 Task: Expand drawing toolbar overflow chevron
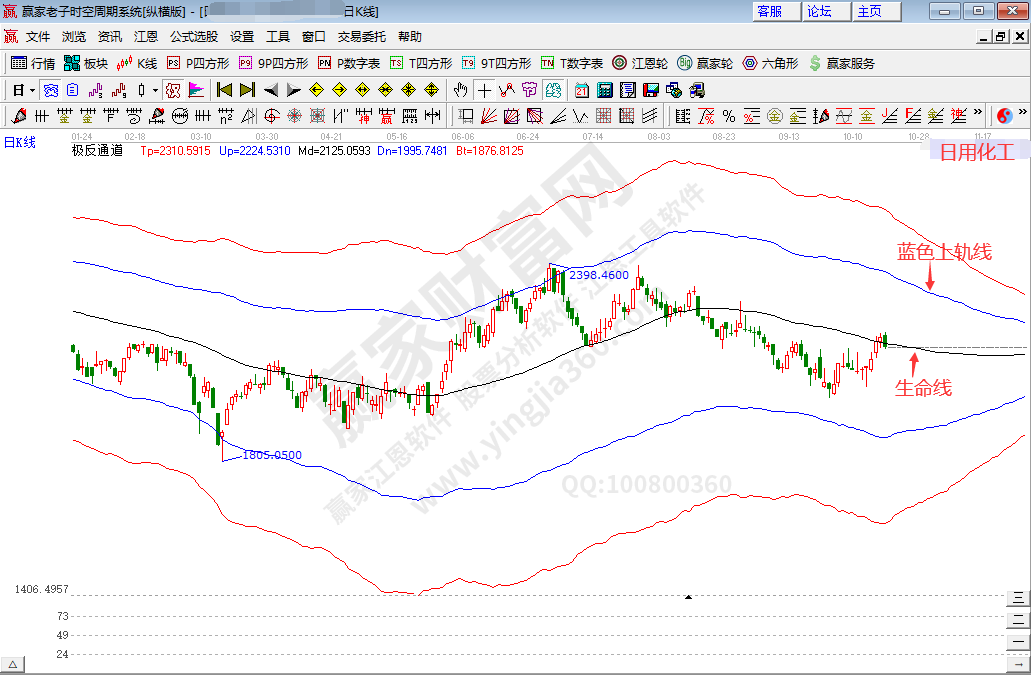pos(977,112)
